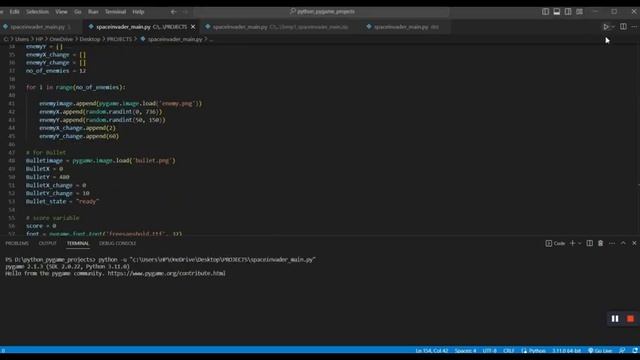
Task: Open the Terminal menu
Action: point(115,12)
